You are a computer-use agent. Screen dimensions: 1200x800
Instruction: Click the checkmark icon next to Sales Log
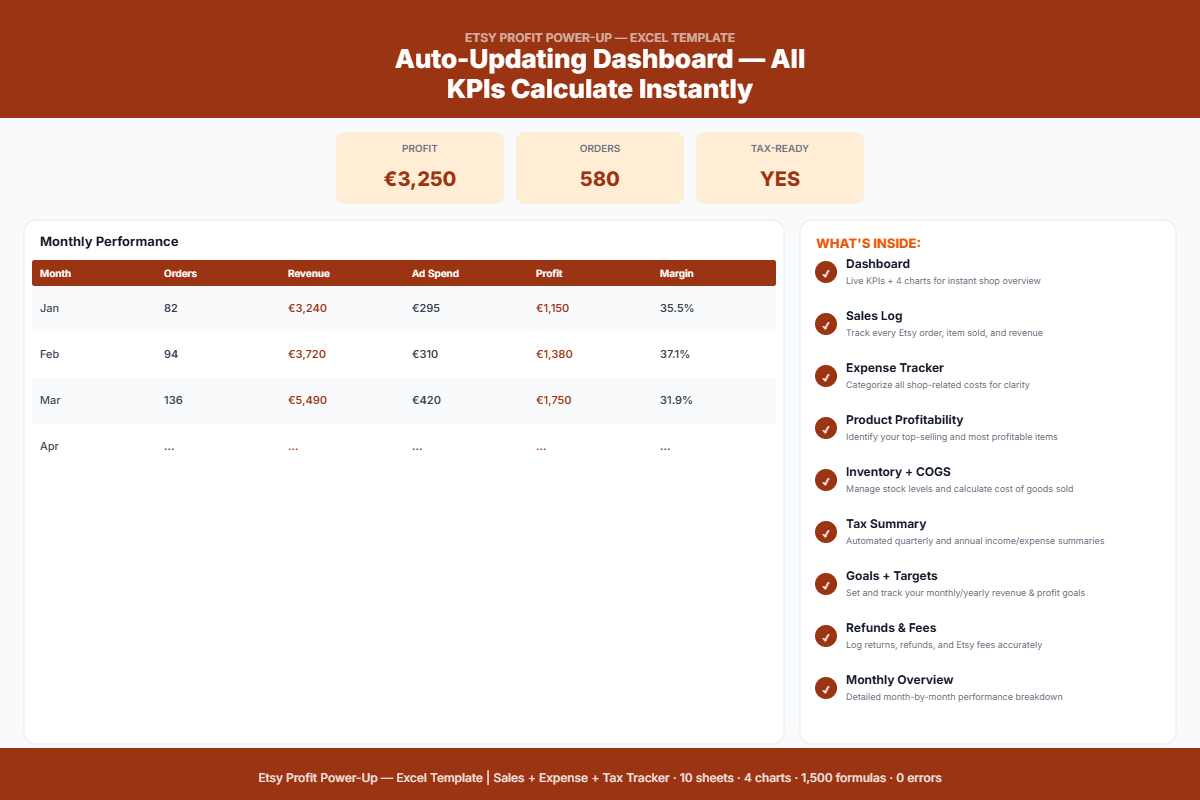click(826, 324)
